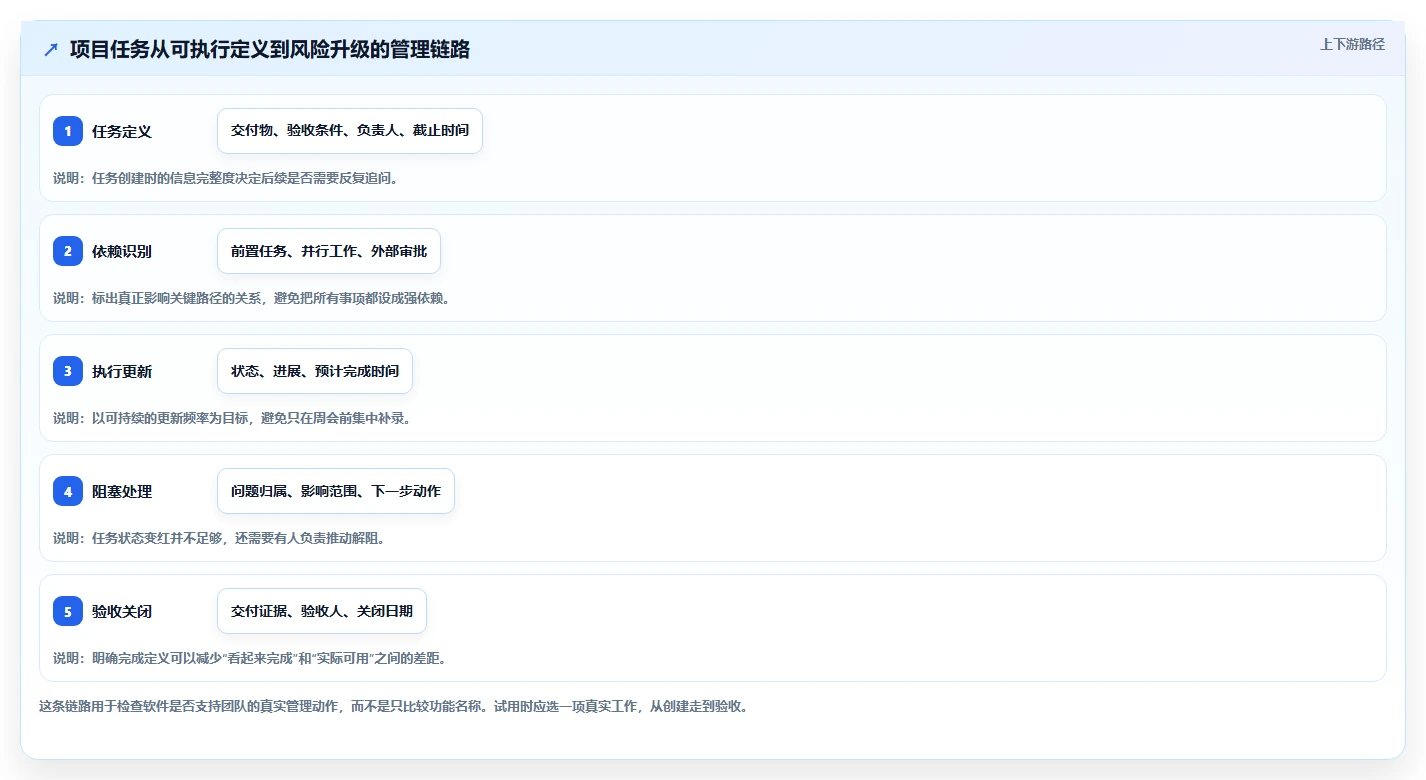Image resolution: width=1426 pixels, height=780 pixels.
Task: Click the 交付物、验收条件、负责人、截止时间 chip
Action: [x=350, y=131]
